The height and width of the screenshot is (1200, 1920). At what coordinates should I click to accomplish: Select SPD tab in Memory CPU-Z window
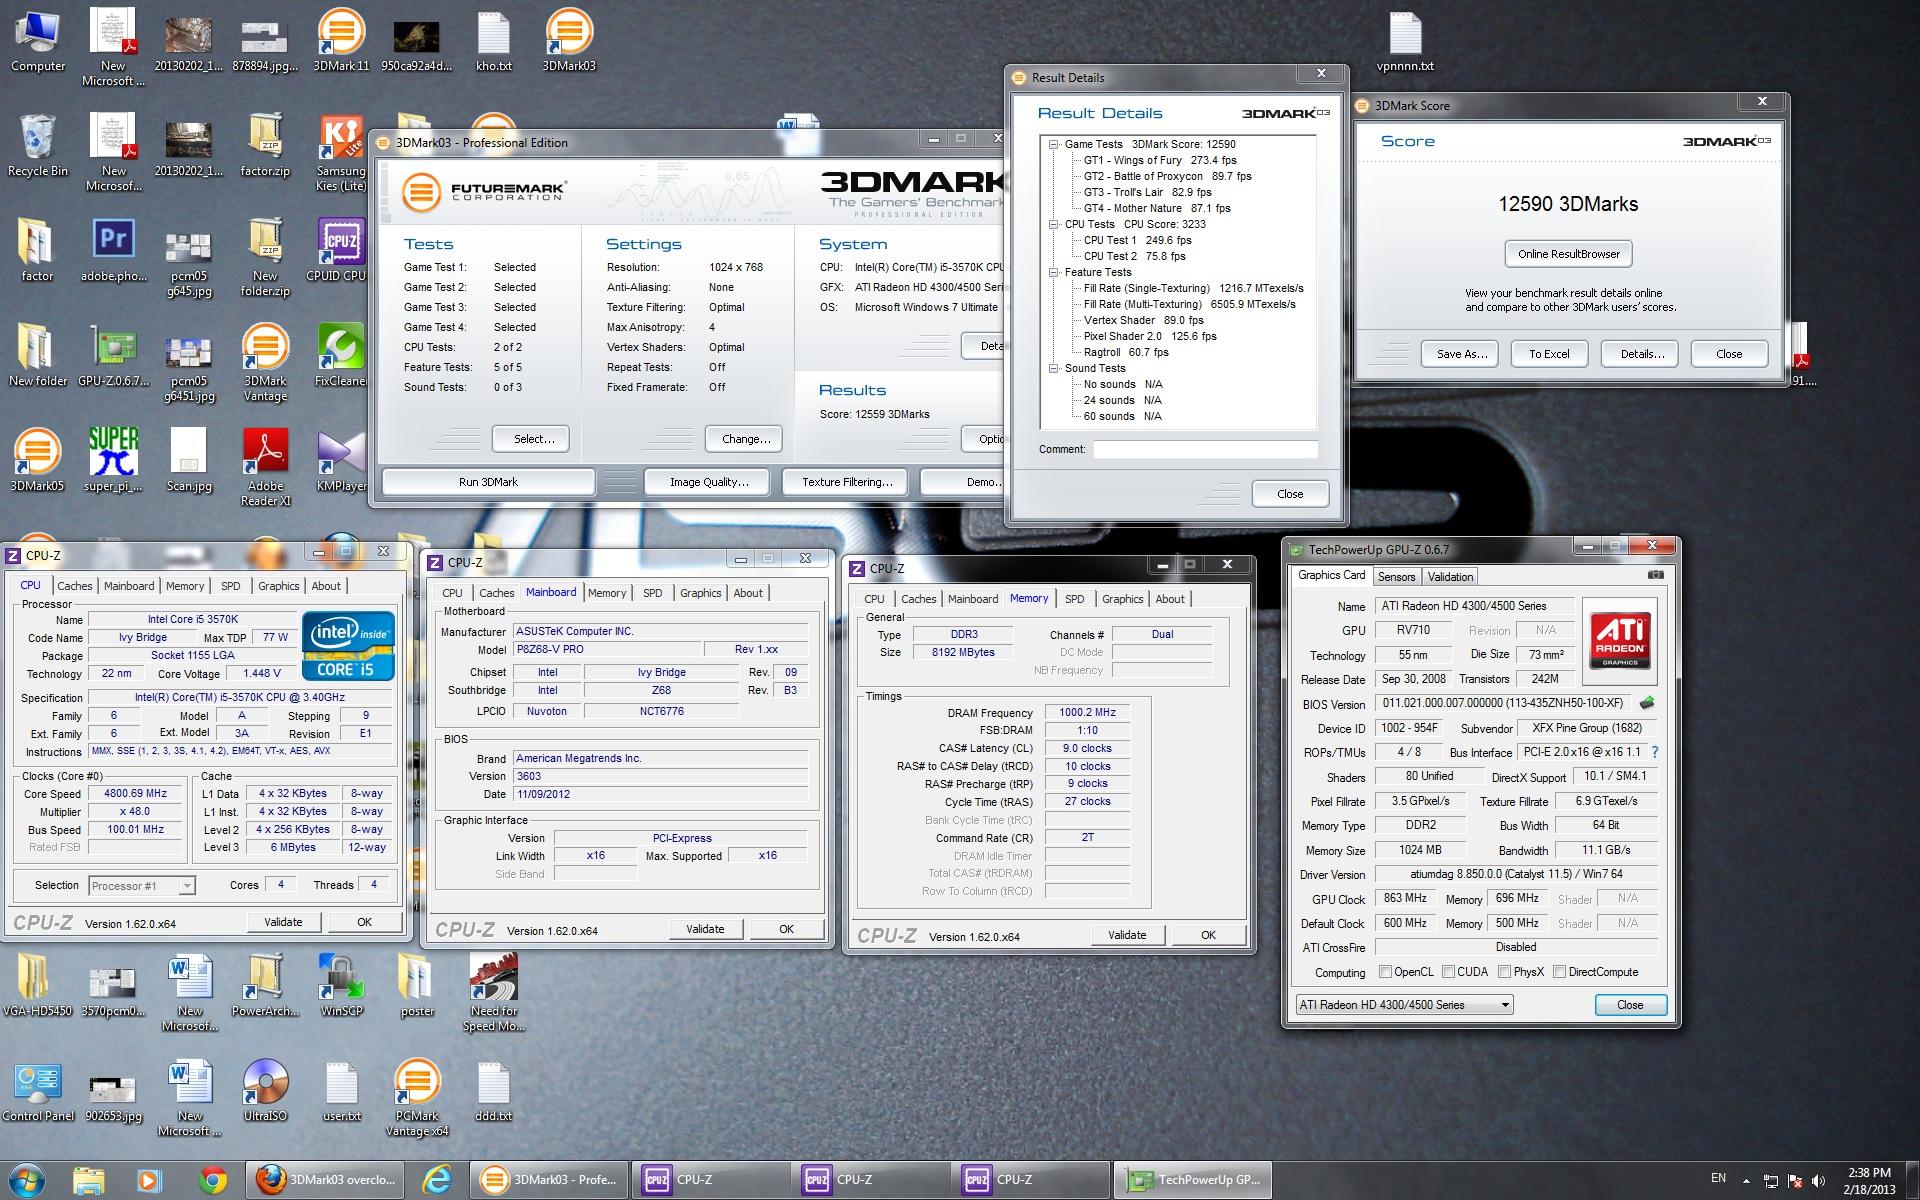click(x=1075, y=599)
